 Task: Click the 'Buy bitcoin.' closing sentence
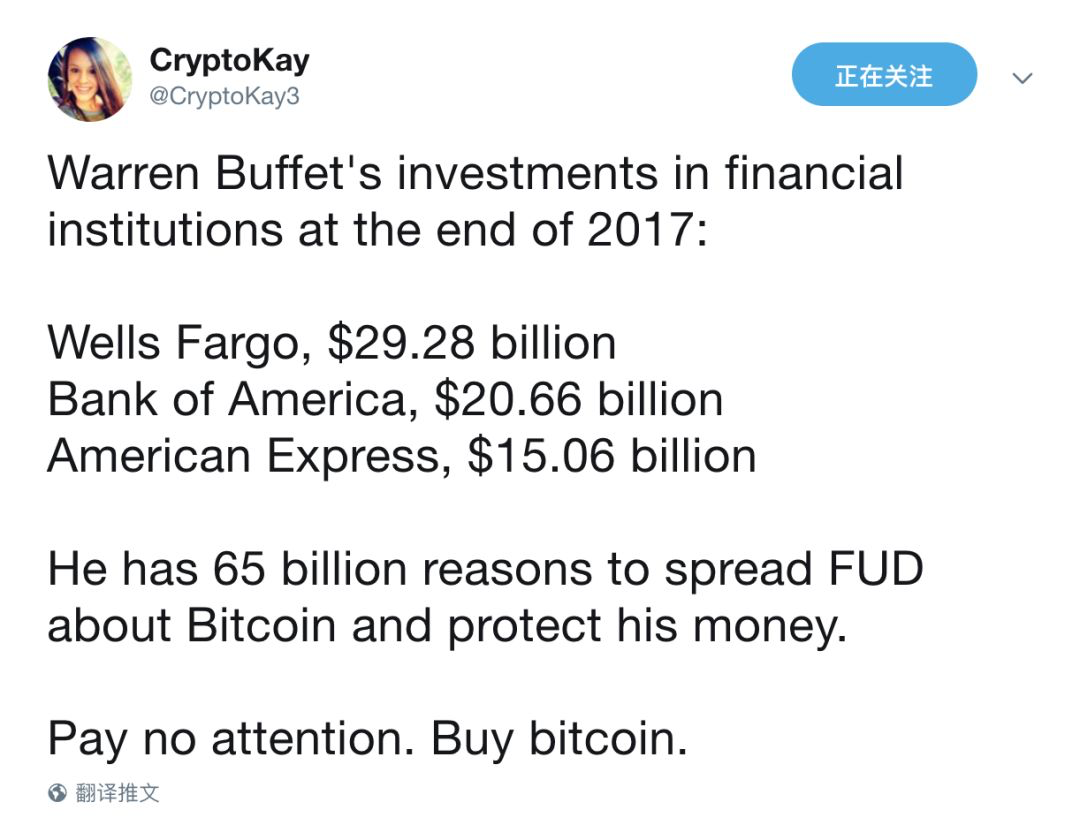[x=559, y=740]
